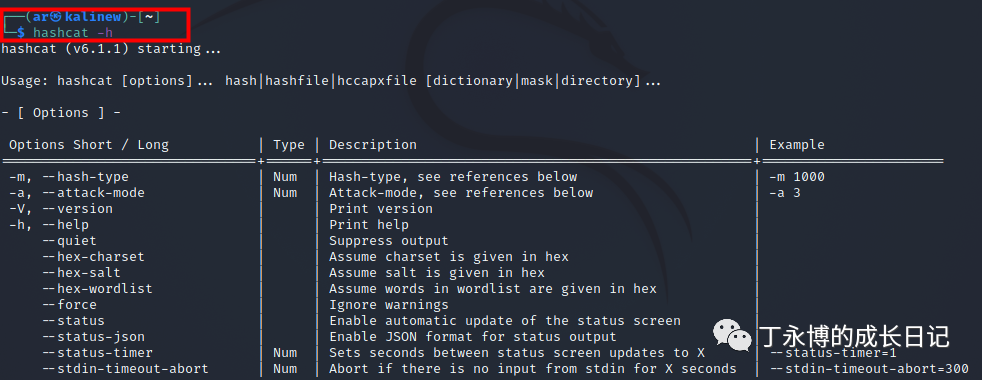The image size is (982, 380).
Task: Select the '-V, --version' option text
Action: point(61,208)
